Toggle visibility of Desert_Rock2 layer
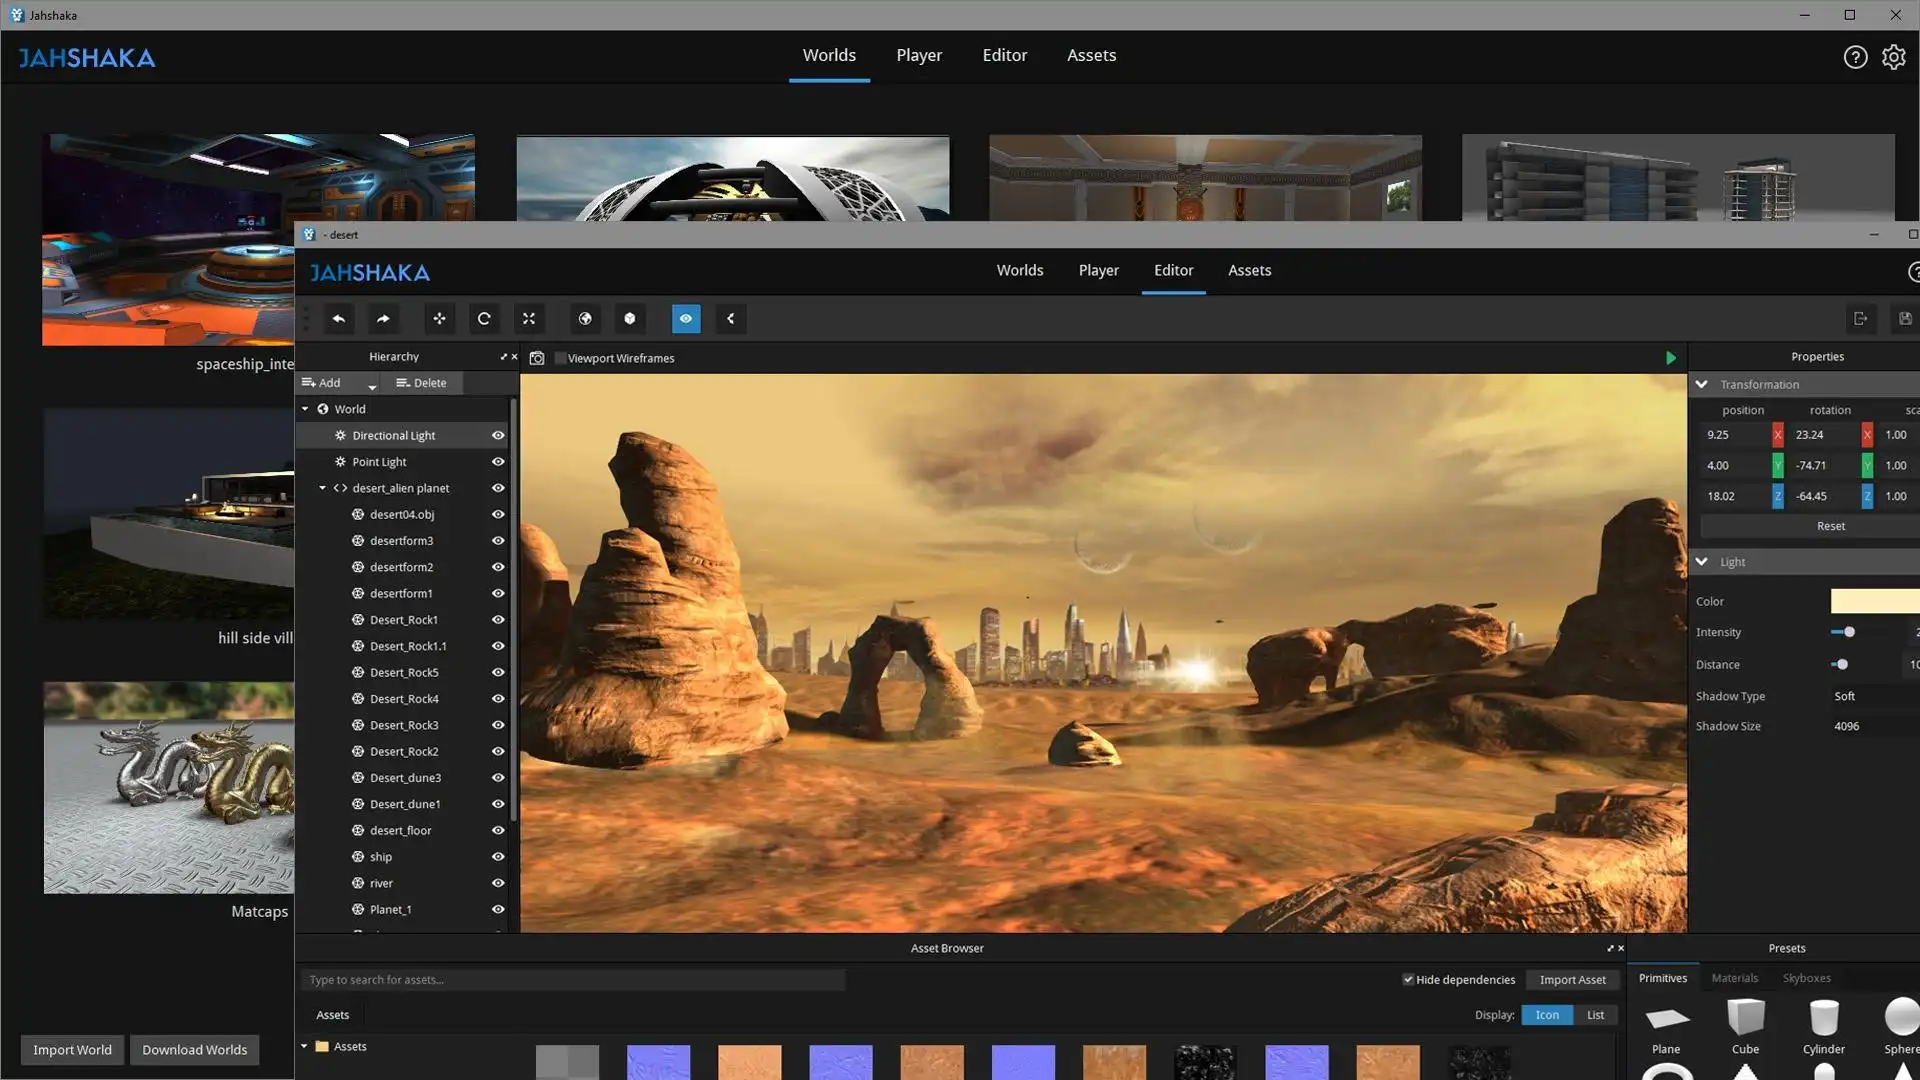 click(498, 750)
